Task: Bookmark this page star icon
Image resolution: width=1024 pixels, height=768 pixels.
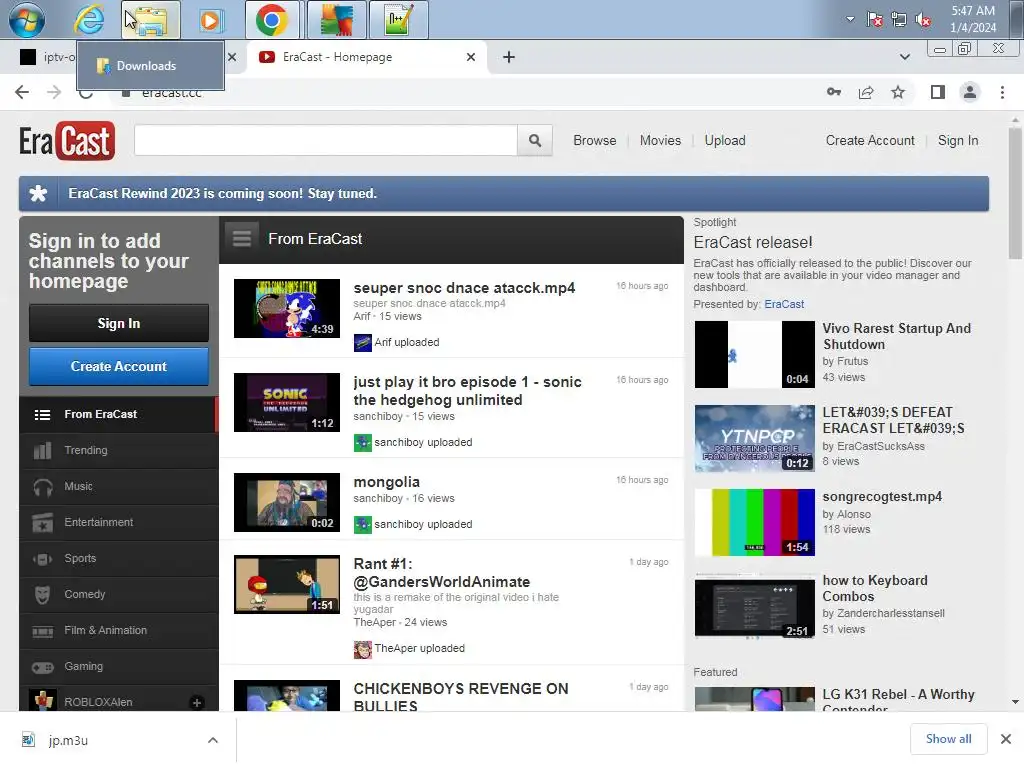Action: 898,92
